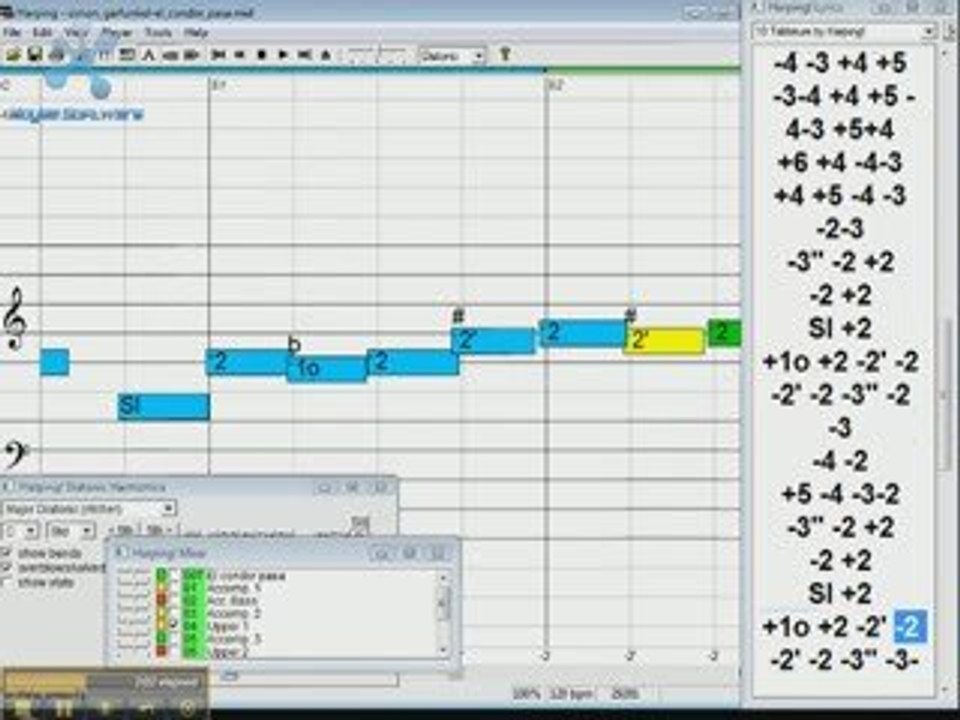The width and height of the screenshot is (960, 720).
Task: Skip to the end with the toolbar icon
Action: coord(304,55)
